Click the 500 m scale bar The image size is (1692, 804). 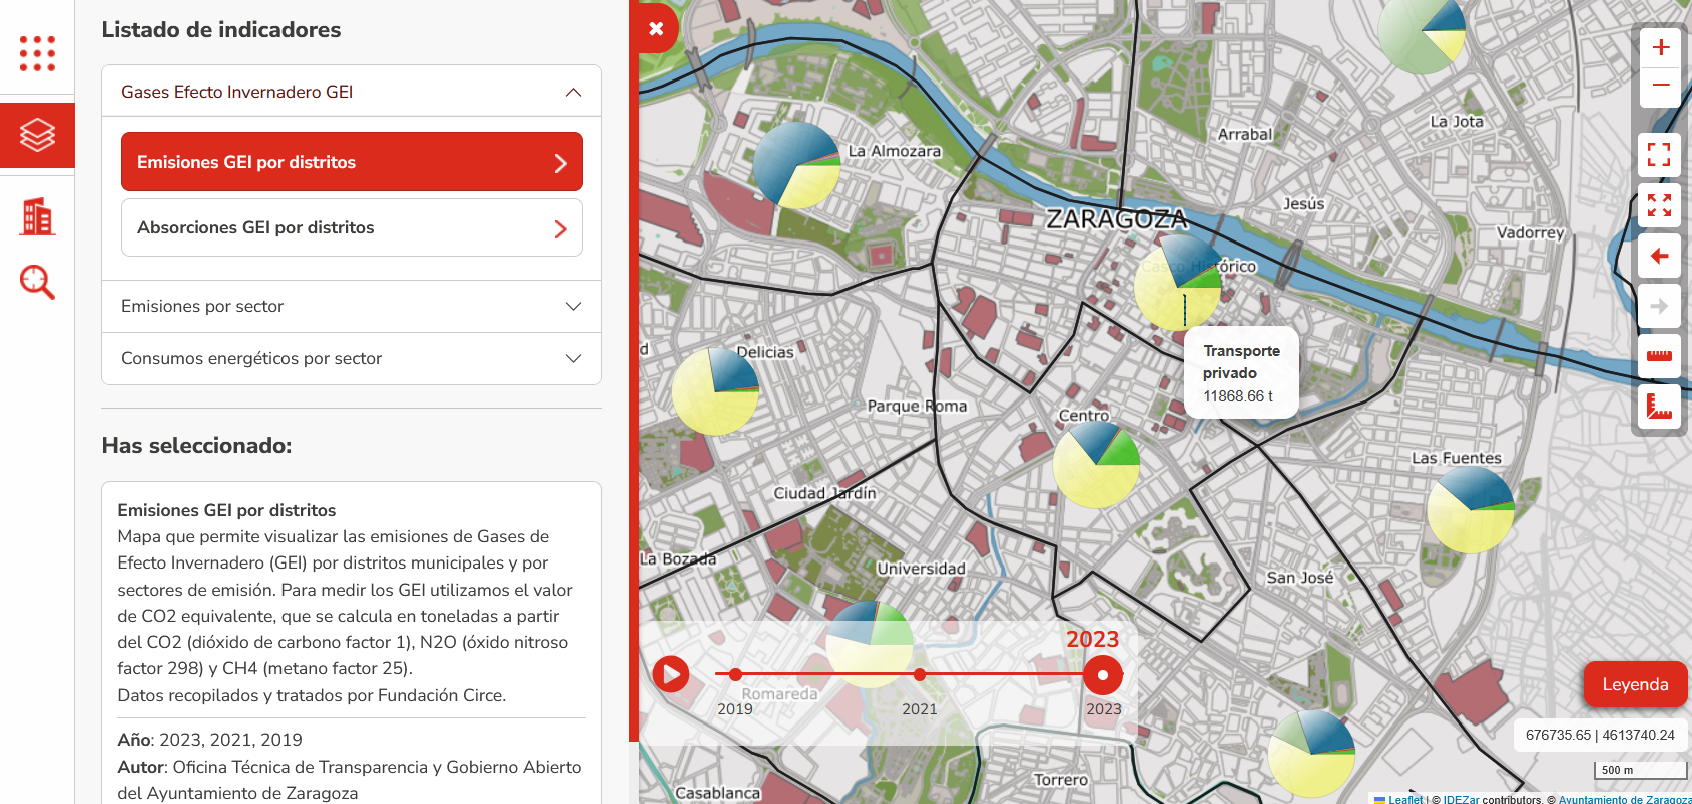pyautogui.click(x=1640, y=770)
